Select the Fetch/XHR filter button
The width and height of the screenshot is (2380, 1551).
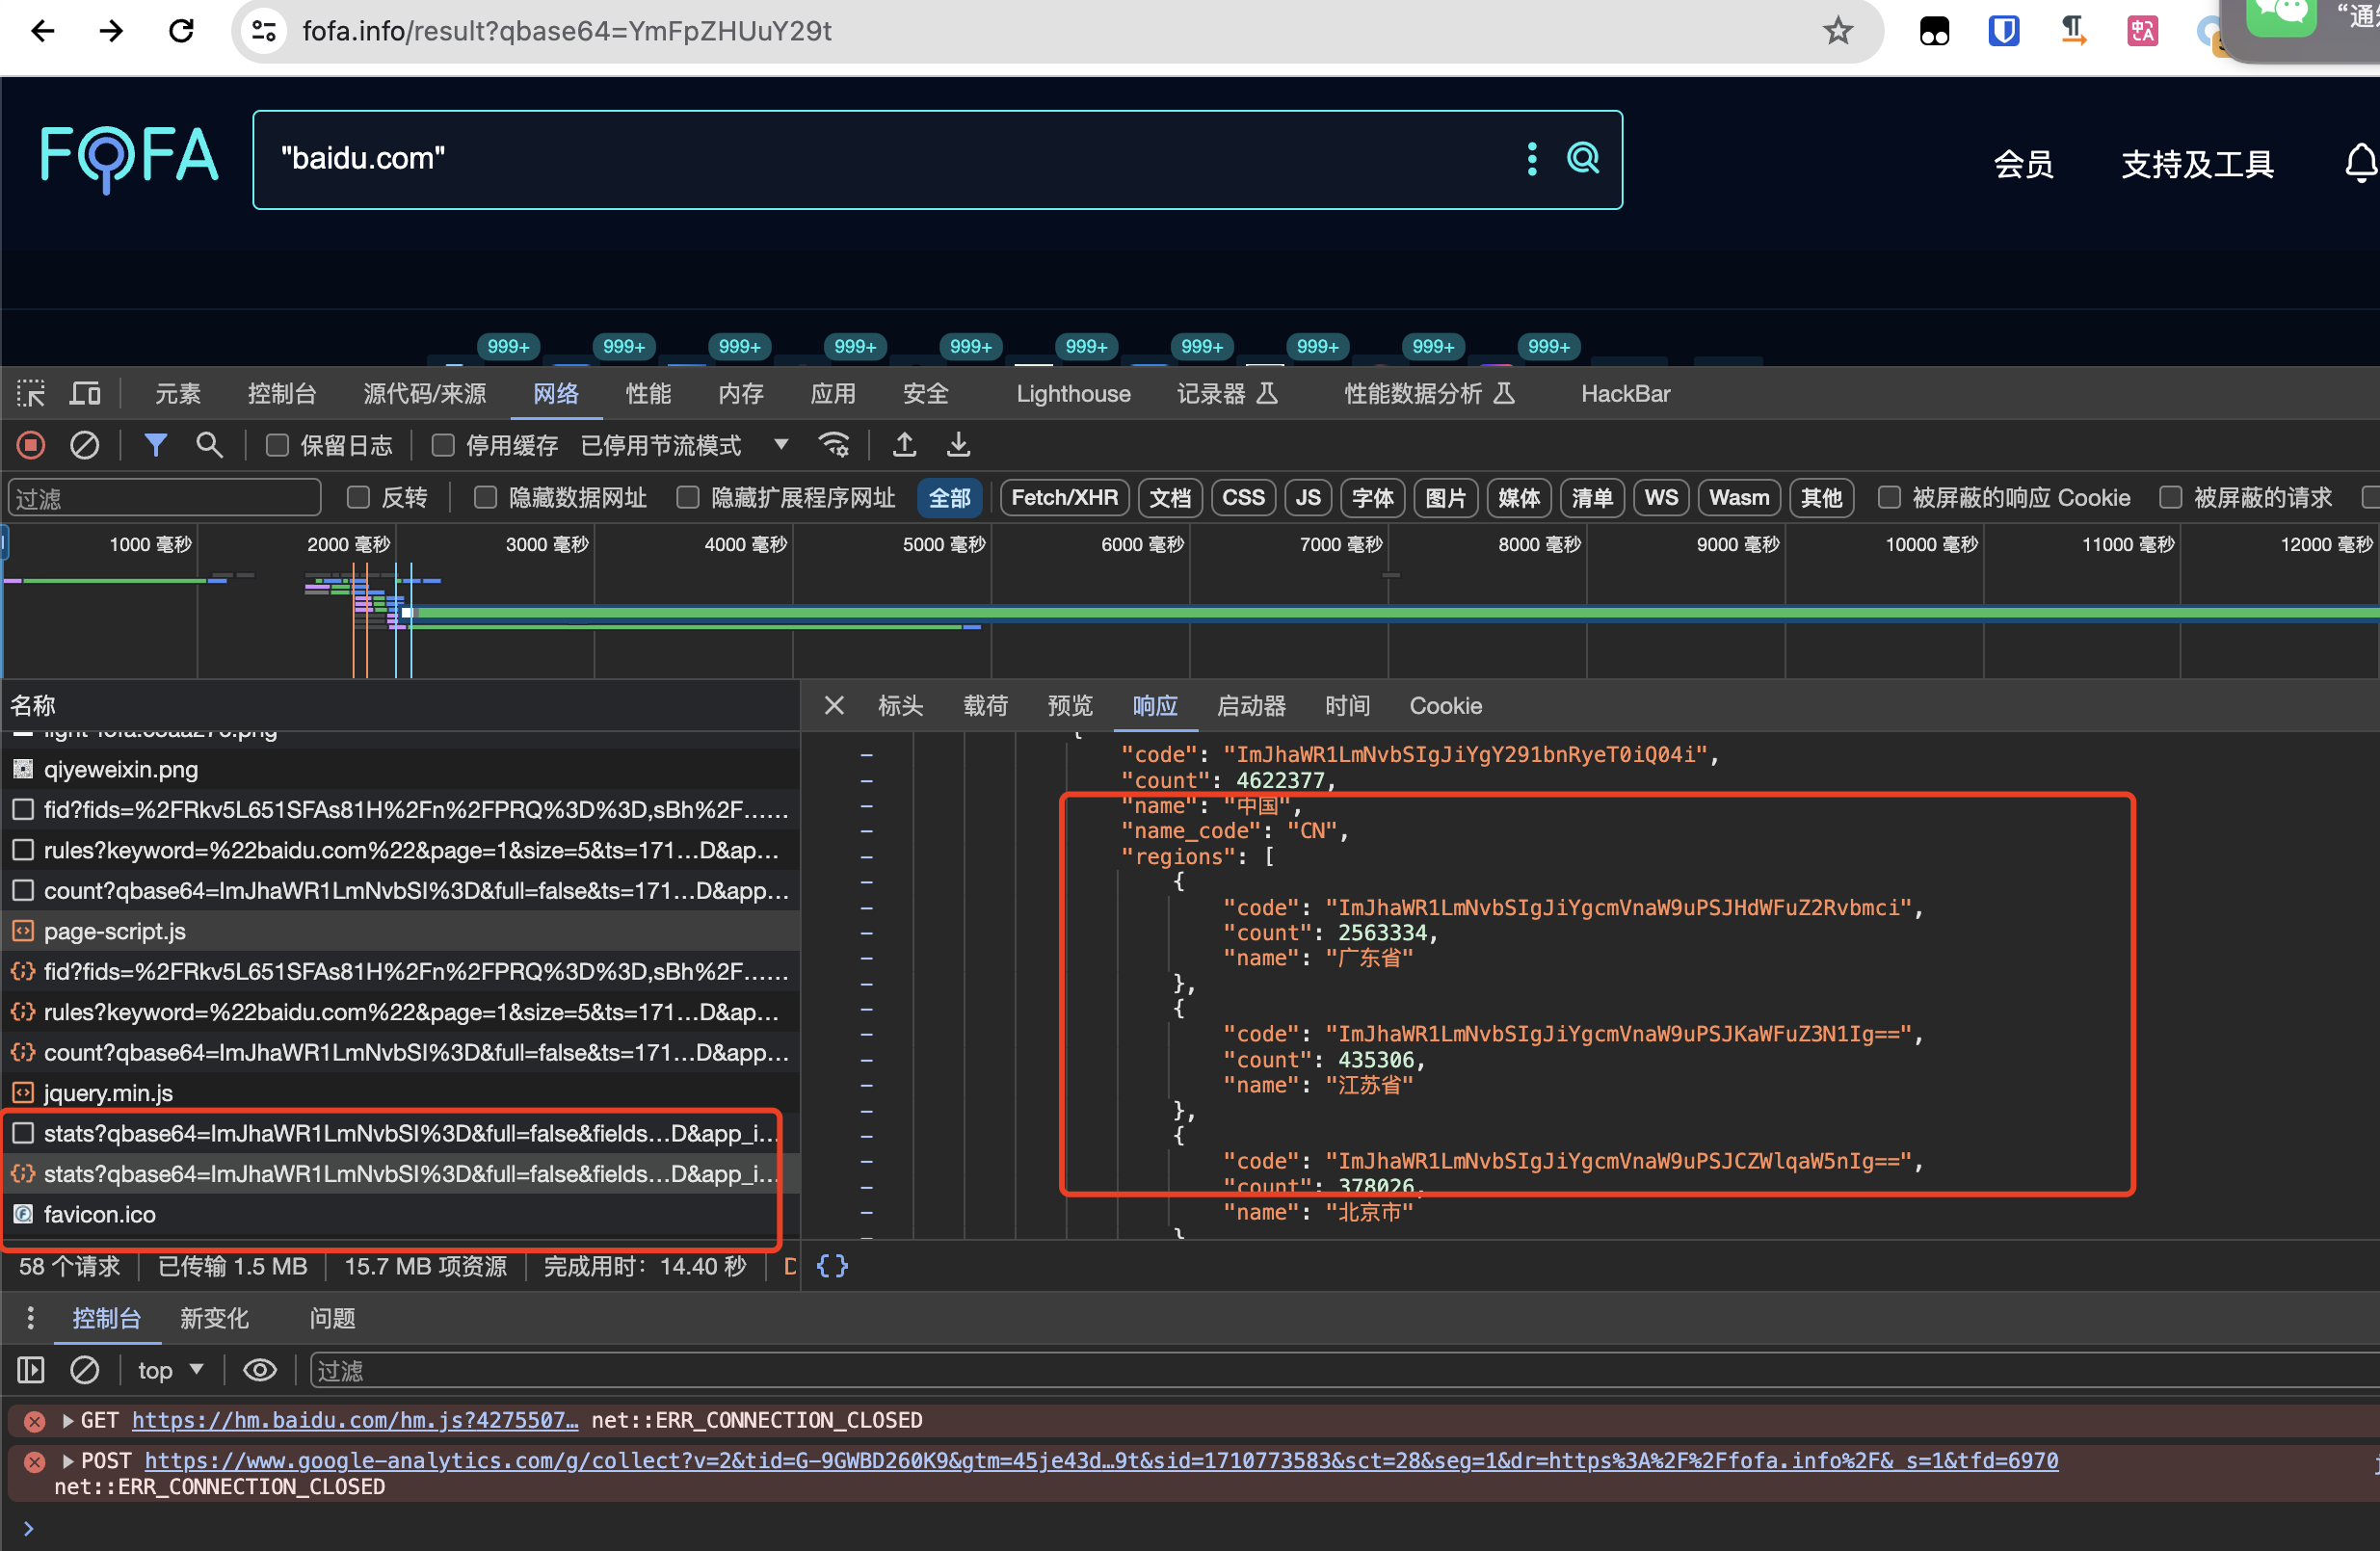coord(1064,497)
